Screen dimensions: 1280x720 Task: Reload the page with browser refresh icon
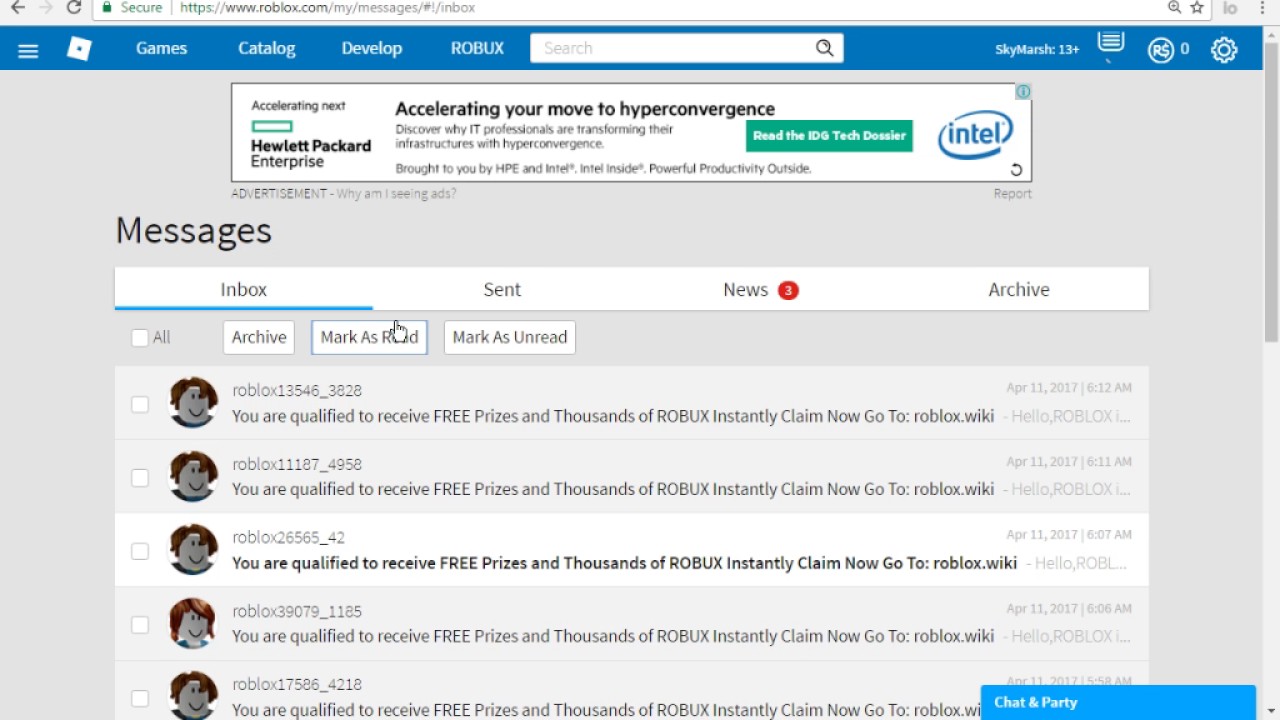point(74,7)
